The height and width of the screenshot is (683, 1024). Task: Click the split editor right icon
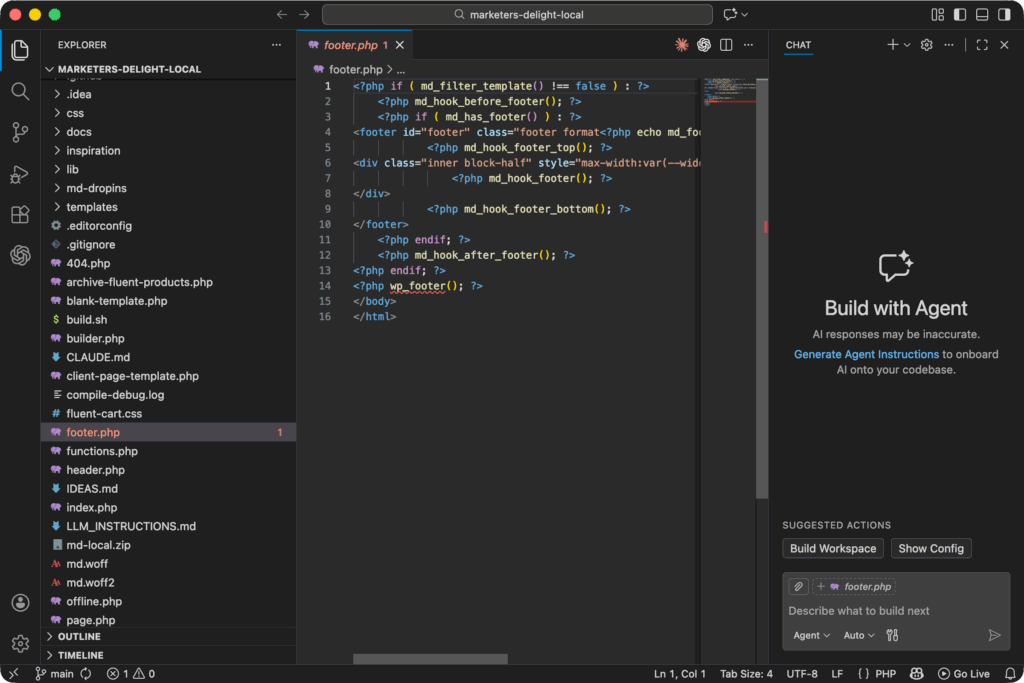pyautogui.click(x=726, y=45)
